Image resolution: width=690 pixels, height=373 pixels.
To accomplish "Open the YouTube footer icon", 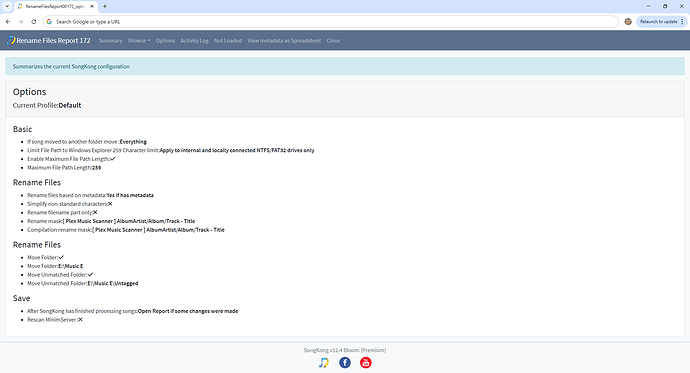I will [x=366, y=362].
